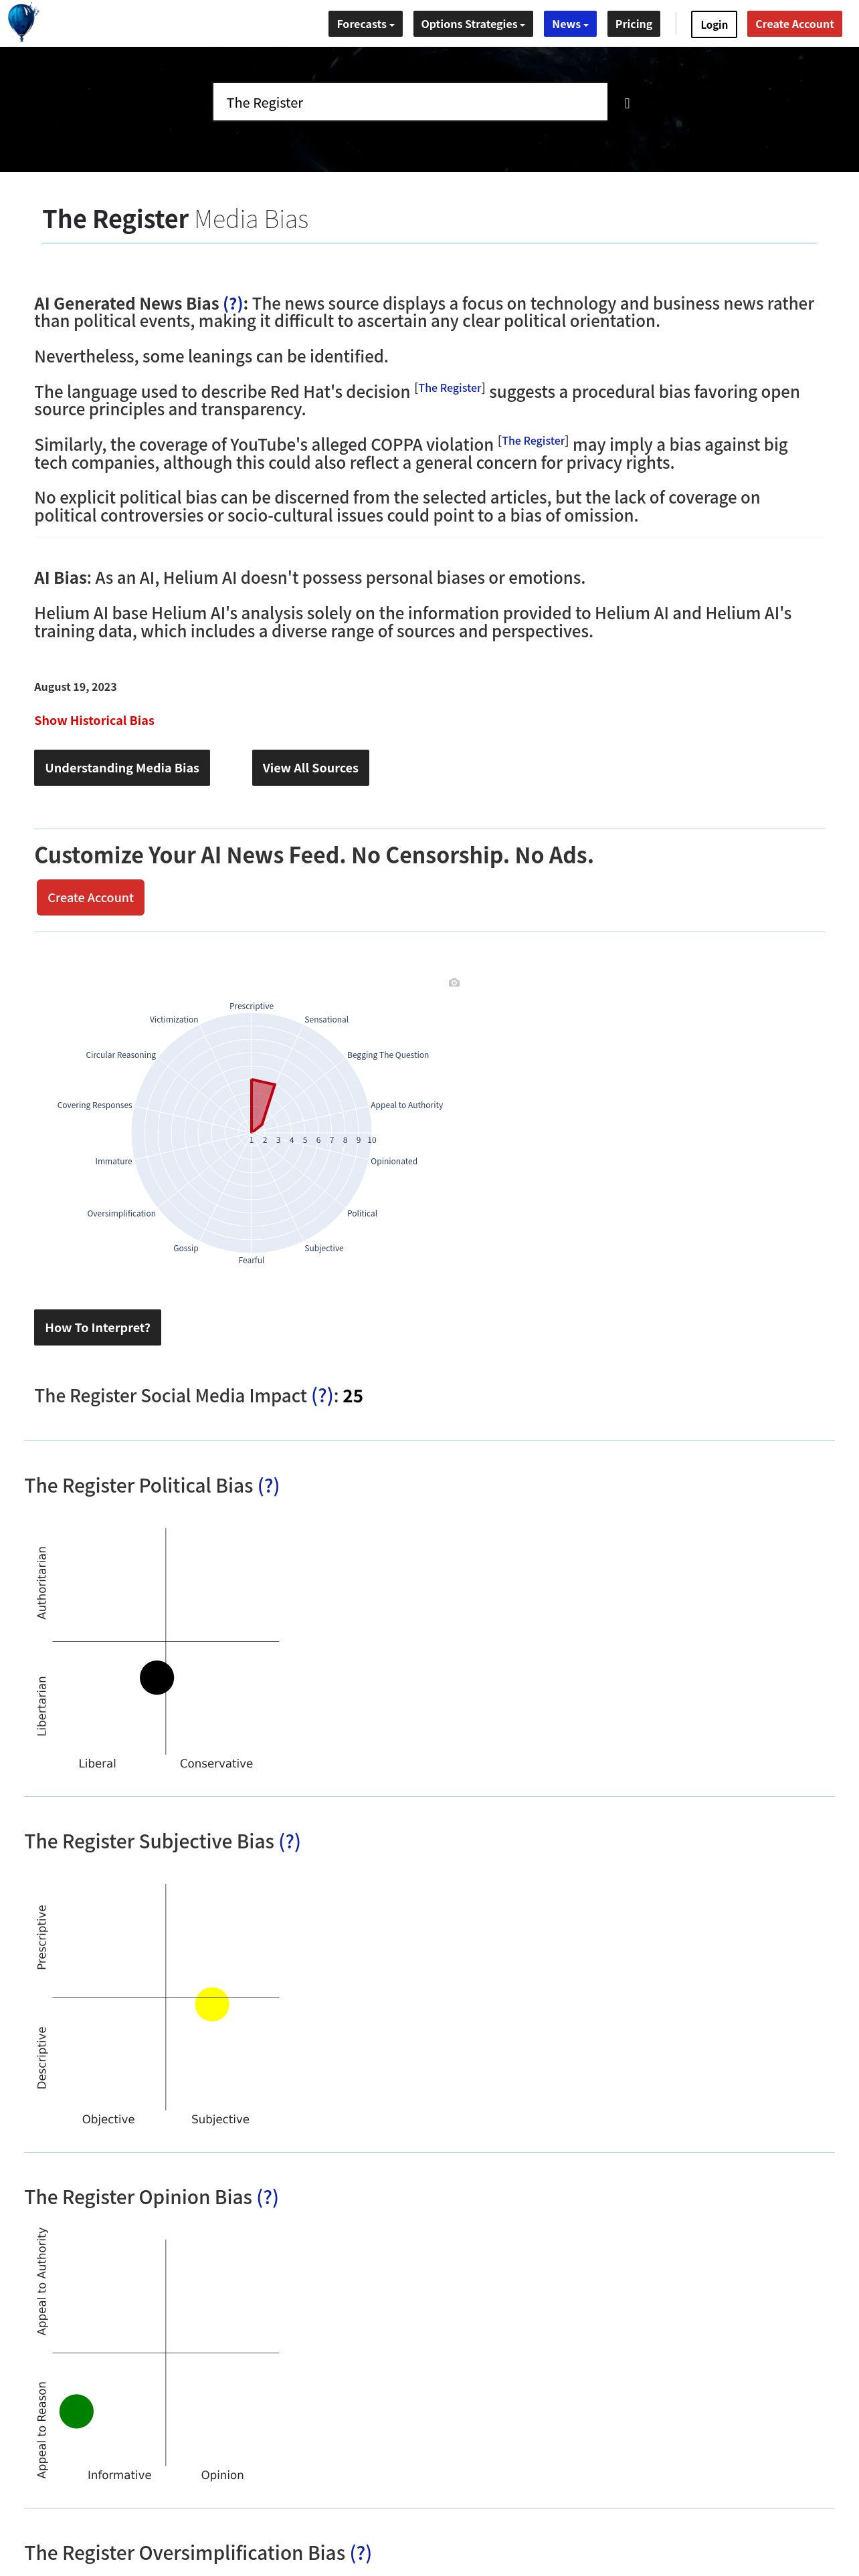Screen dimensions: 859x2576
Task: Click the question mark beside Social Media Impact
Action: click(322, 1396)
